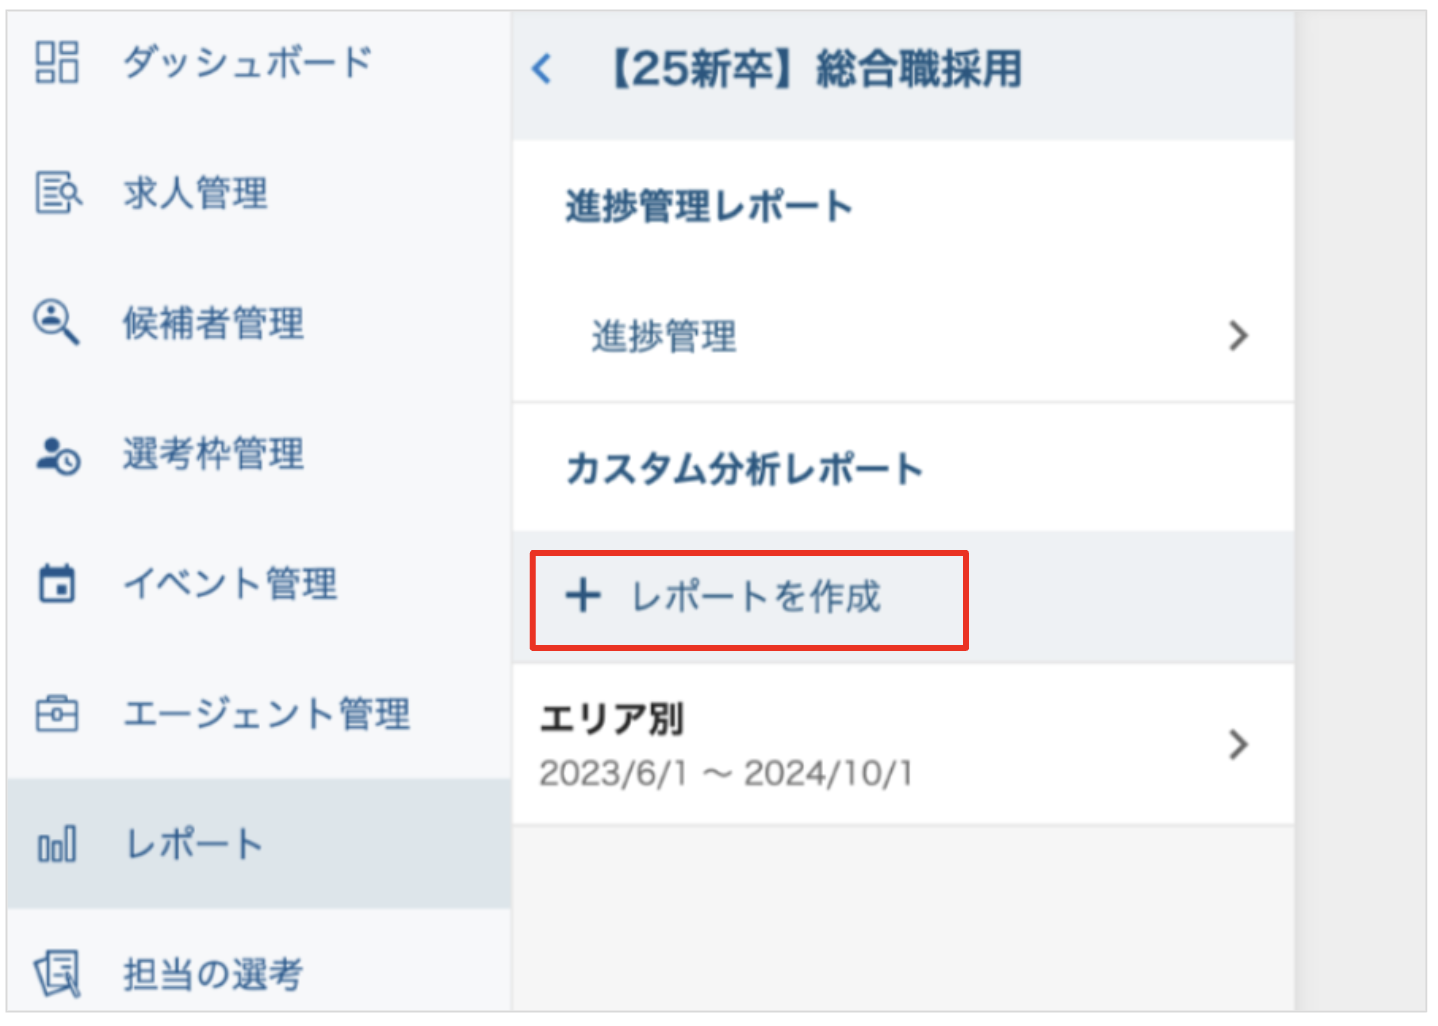Expand the 進捗管理 row chevron
1438x1026 pixels.
click(x=1238, y=336)
